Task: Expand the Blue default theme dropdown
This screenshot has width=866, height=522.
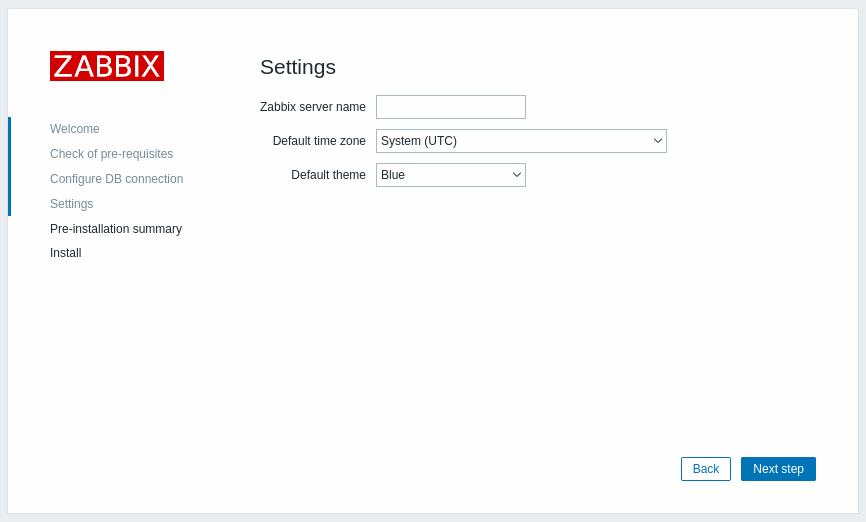Action: [451, 175]
